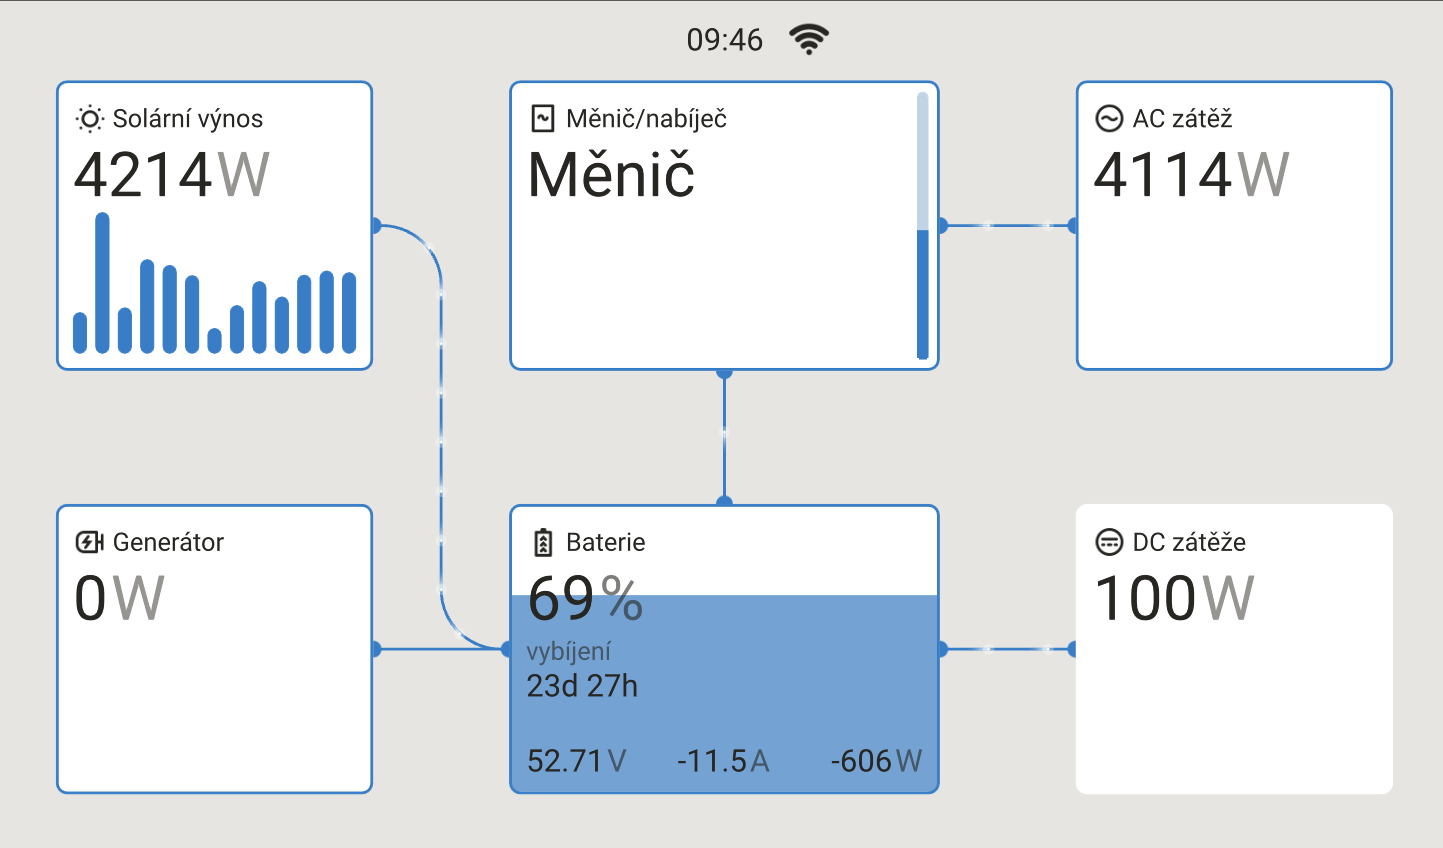Select the tallest bar in solar chart
This screenshot has height=848, width=1443.
[x=102, y=283]
